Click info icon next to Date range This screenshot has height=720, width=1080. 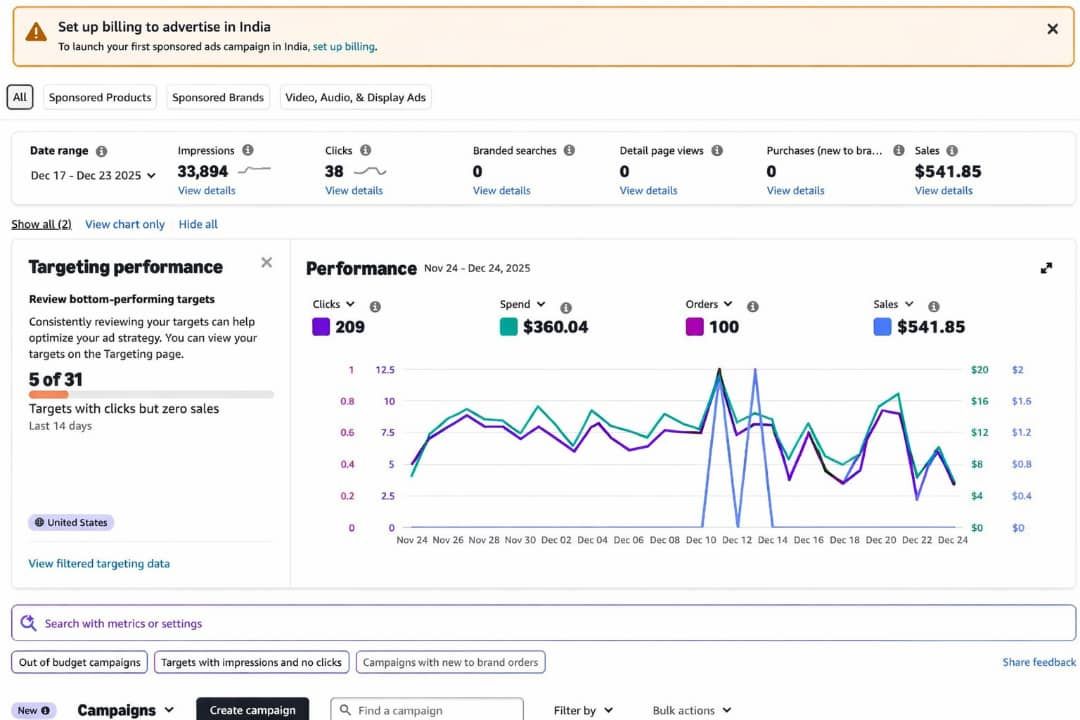pos(101,151)
